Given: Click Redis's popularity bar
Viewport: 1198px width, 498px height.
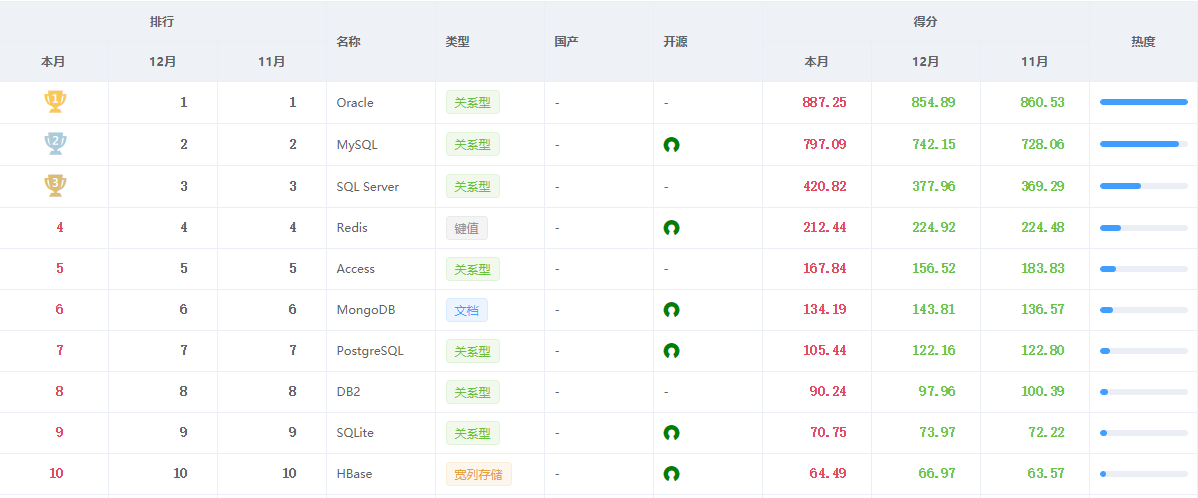Looking at the screenshot, I should [x=1144, y=228].
